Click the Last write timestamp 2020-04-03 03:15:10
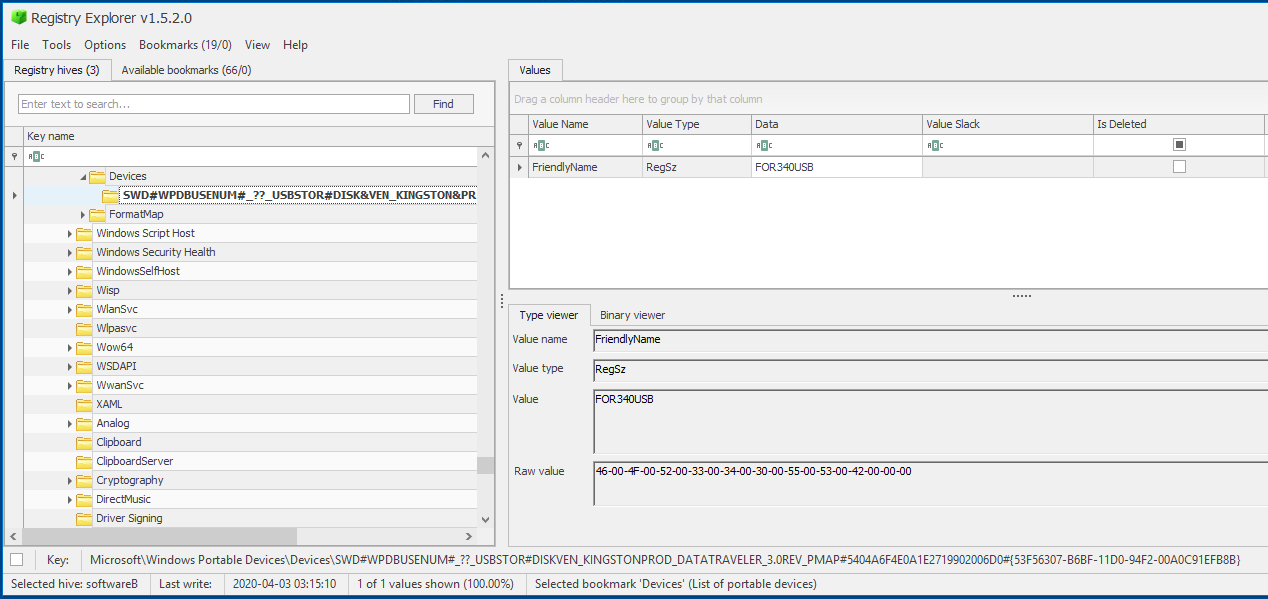1268x599 pixels. [x=284, y=584]
